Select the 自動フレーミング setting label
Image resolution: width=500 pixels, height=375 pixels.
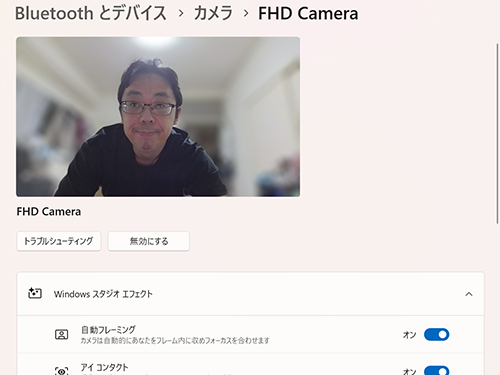[108, 330]
